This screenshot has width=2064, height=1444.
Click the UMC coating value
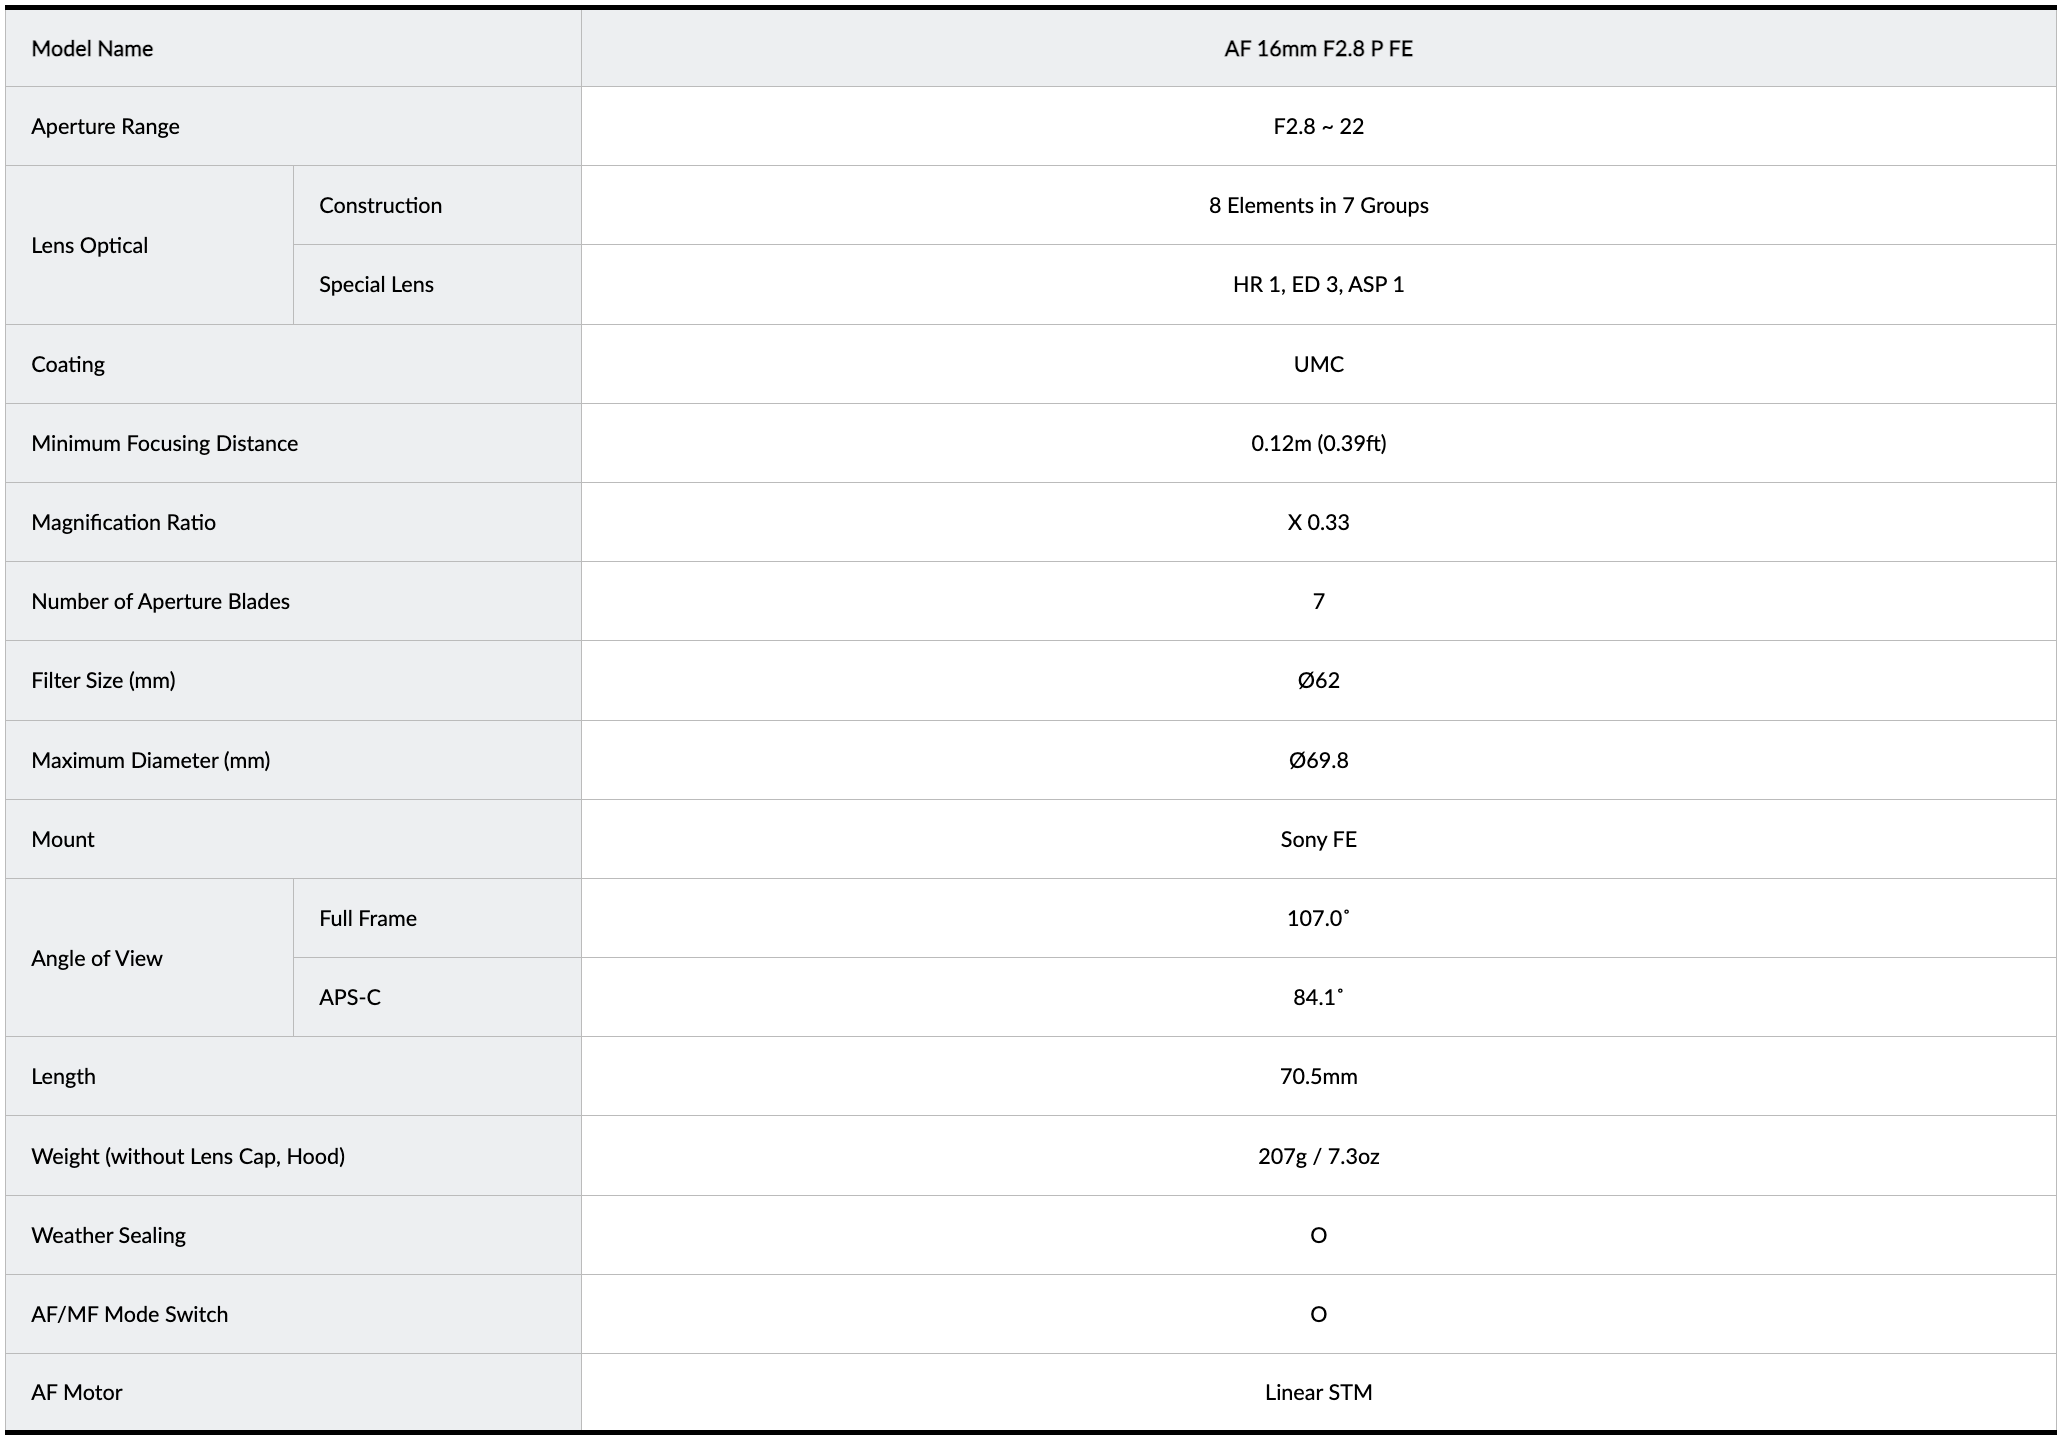pyautogui.click(x=1318, y=364)
